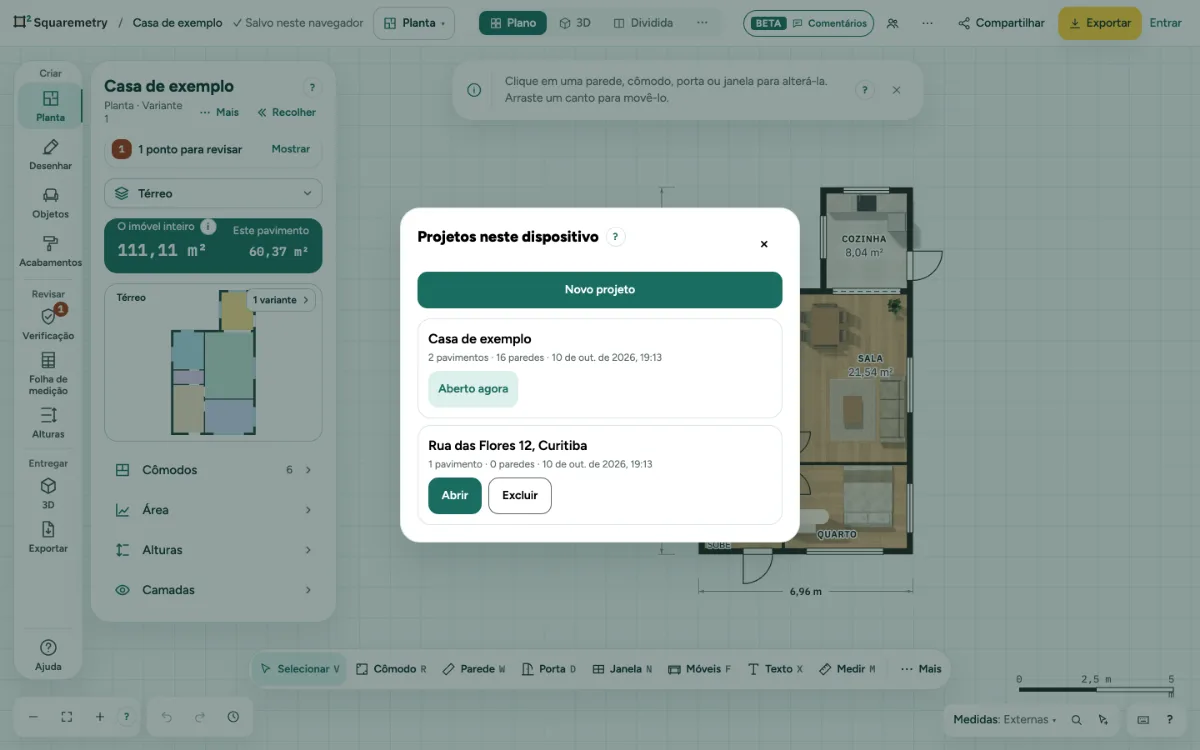Open the ellipsis menu left of Compartilhar
Viewport: 1200px width, 750px height.
(928, 23)
